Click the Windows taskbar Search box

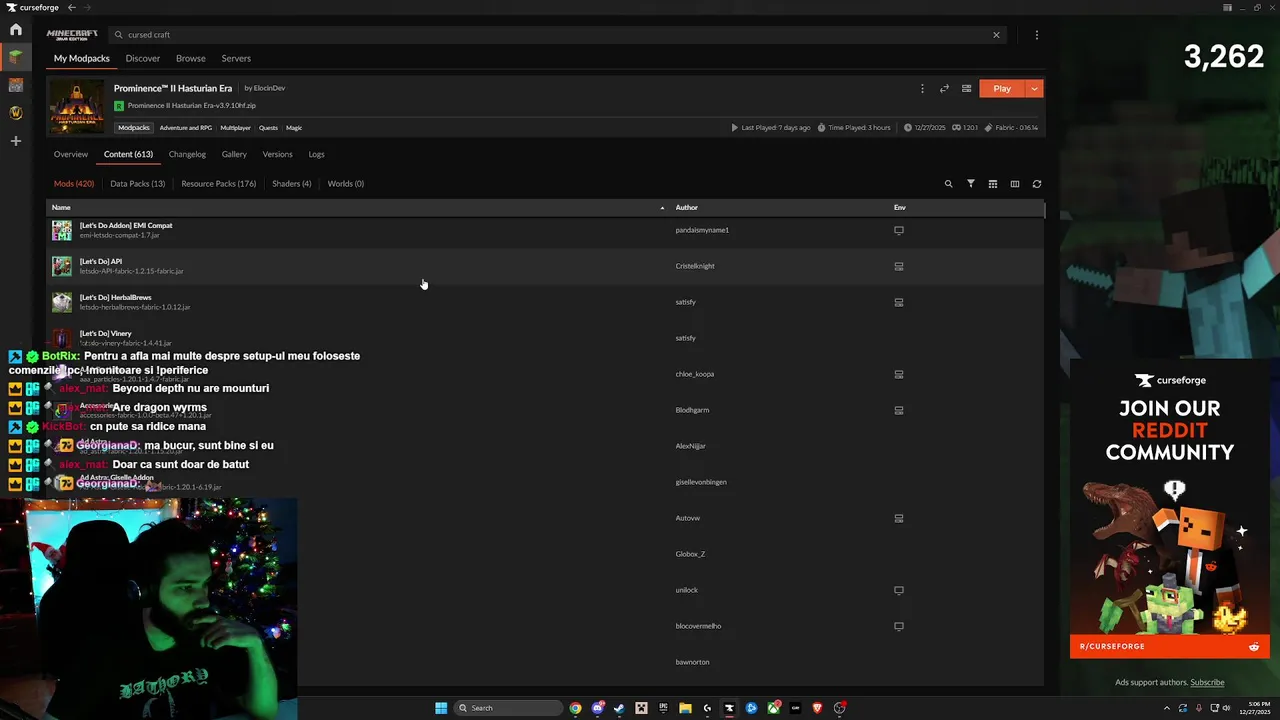pyautogui.click(x=507, y=708)
